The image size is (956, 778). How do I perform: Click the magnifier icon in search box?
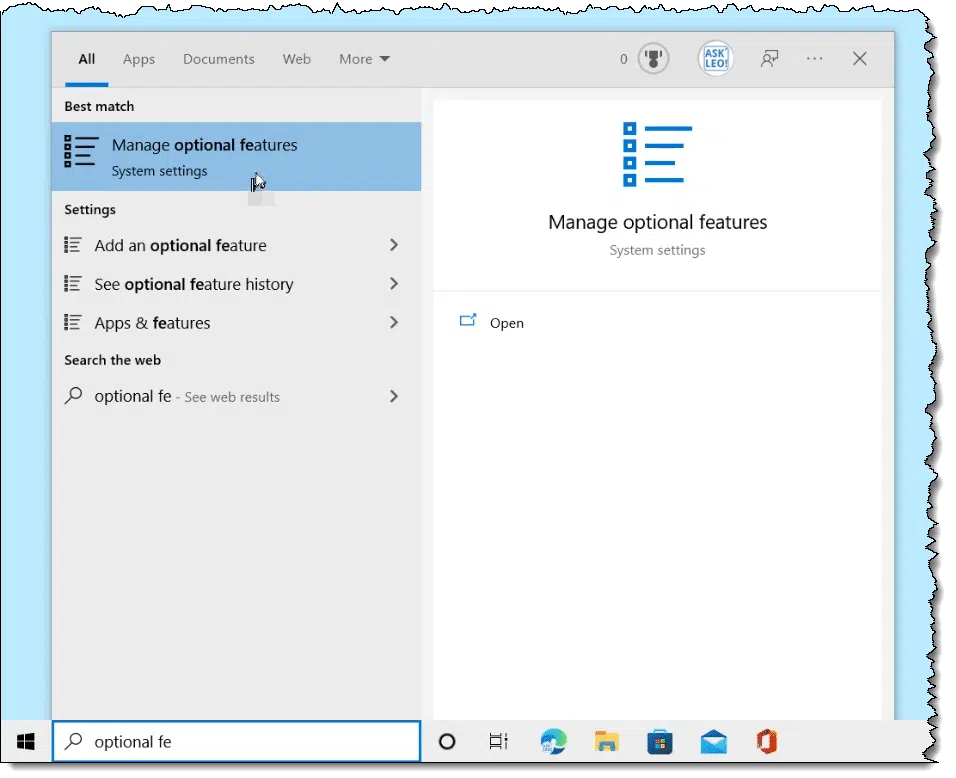point(74,741)
